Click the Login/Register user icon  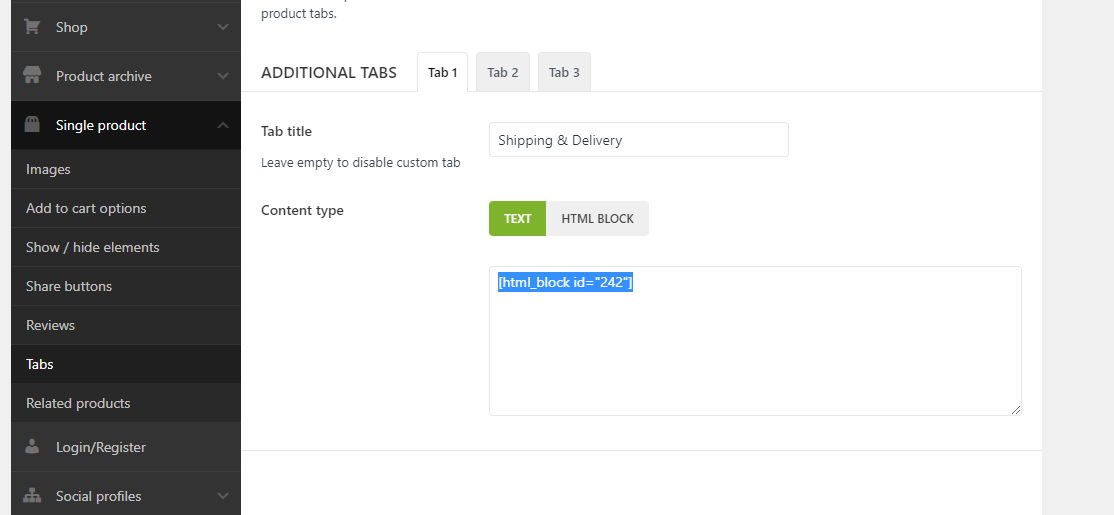pos(32,447)
